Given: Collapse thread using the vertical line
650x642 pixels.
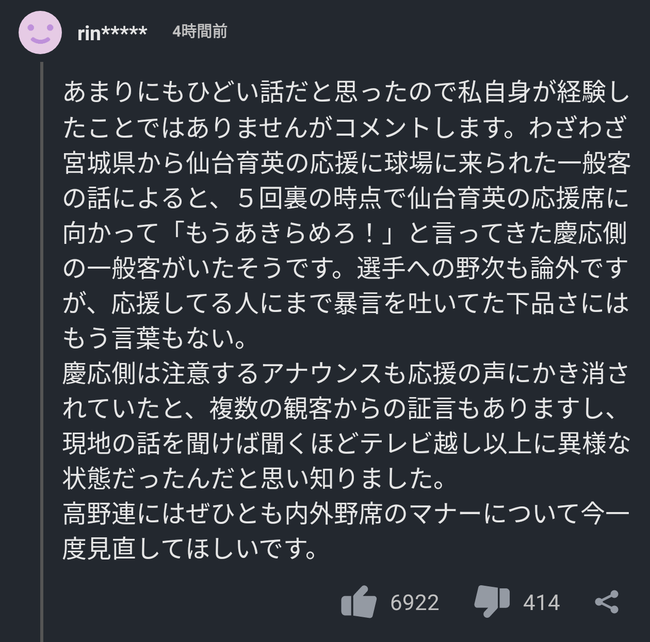Looking at the screenshot, I should 42,351.
